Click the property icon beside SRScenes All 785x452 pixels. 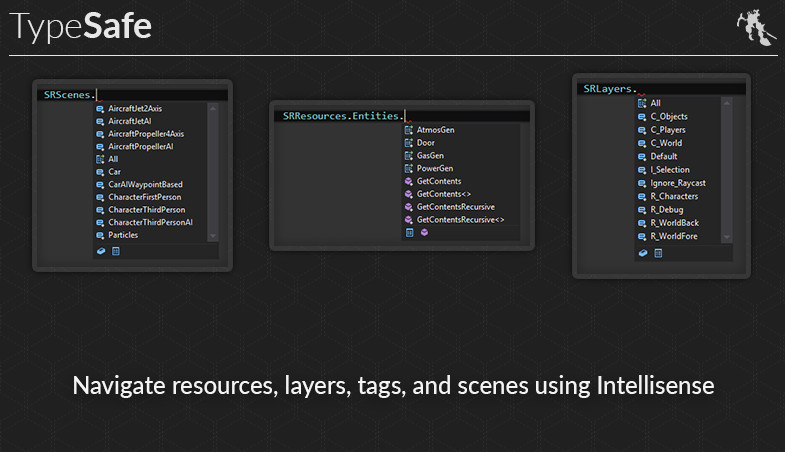pos(100,159)
